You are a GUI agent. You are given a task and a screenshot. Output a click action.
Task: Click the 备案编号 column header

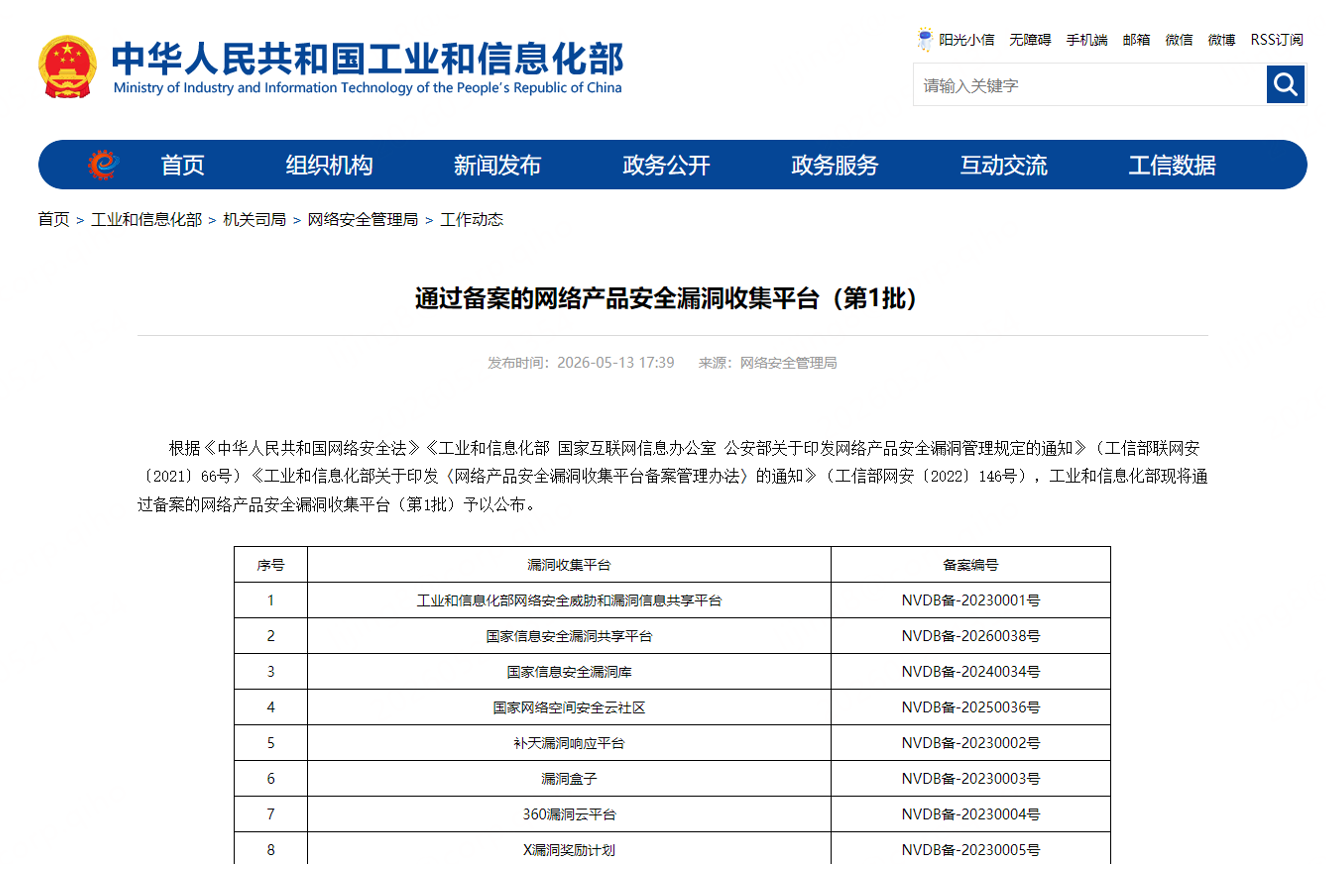coord(971,565)
